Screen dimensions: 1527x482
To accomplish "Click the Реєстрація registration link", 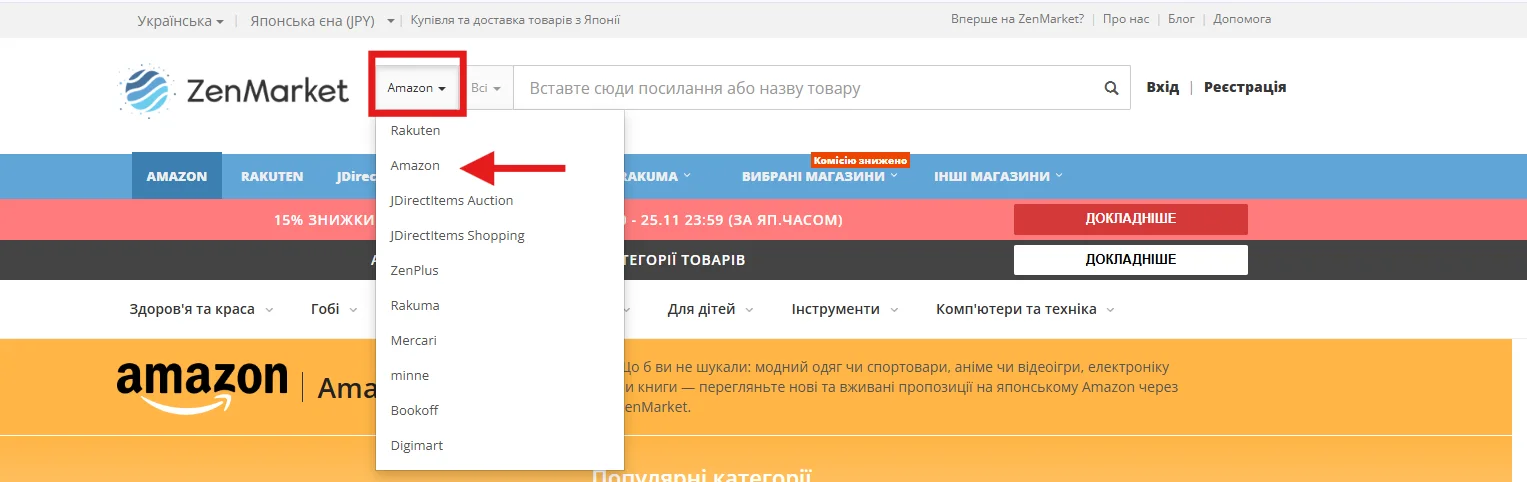I will point(1245,87).
